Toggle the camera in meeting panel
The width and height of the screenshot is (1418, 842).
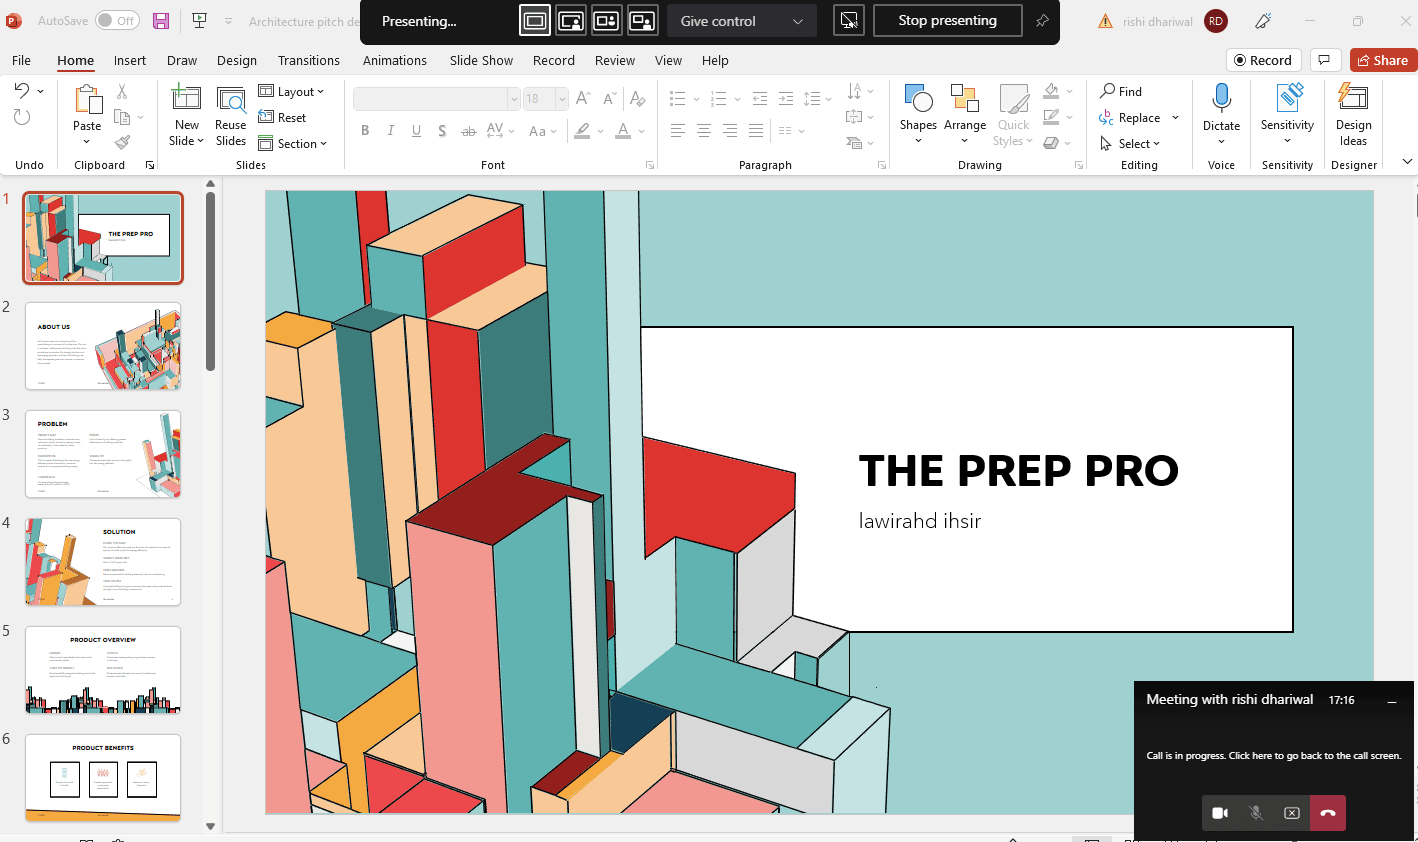click(x=1220, y=813)
